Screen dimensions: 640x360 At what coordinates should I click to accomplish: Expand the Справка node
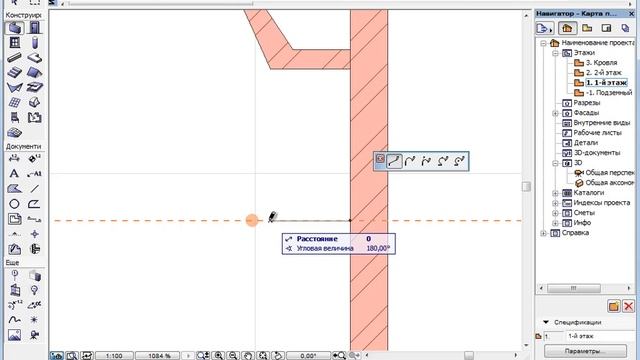click(544, 233)
